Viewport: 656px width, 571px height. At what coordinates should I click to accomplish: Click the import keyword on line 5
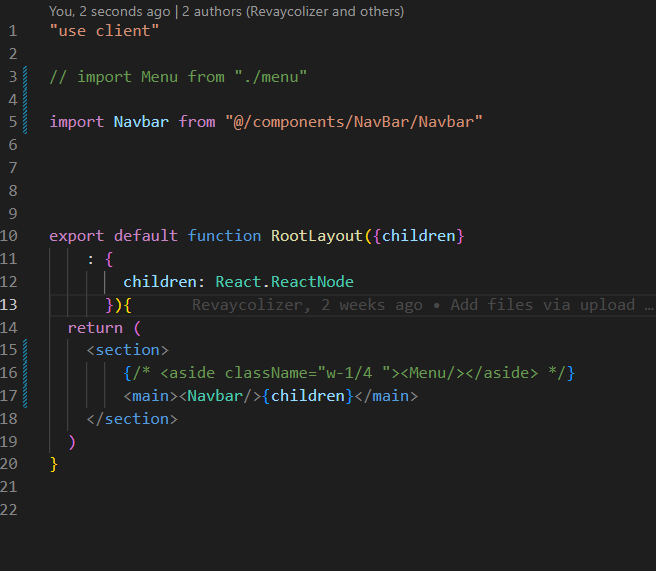pos(77,122)
